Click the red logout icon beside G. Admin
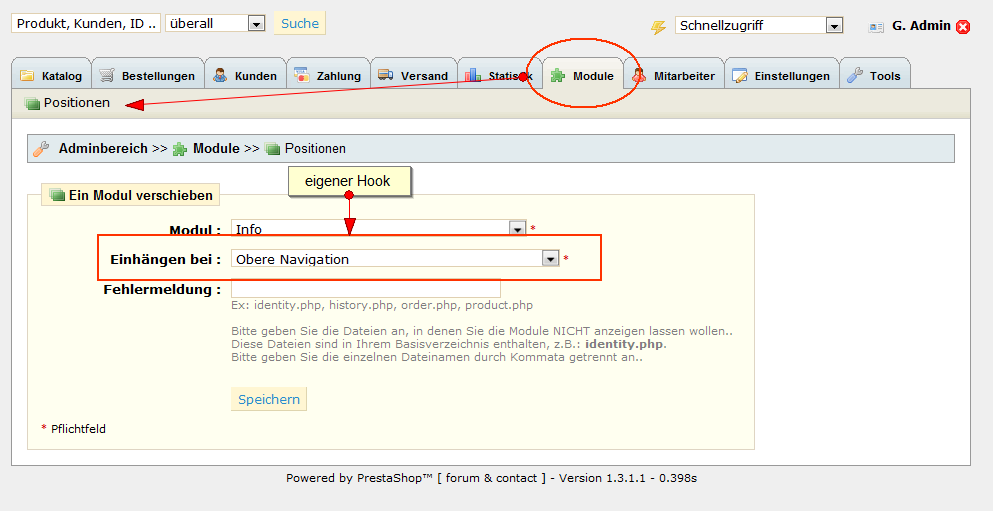This screenshot has height=511, width=993. [963, 27]
